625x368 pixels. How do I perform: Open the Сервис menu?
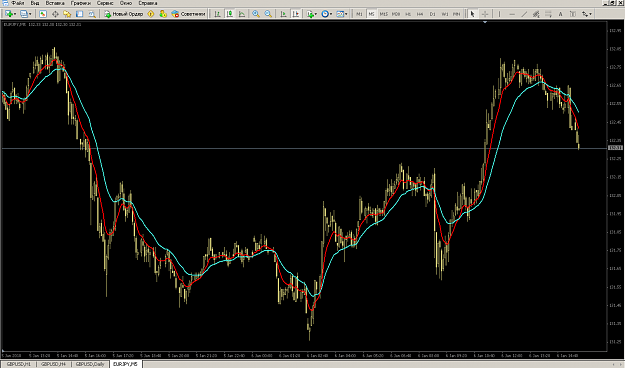click(x=105, y=3)
